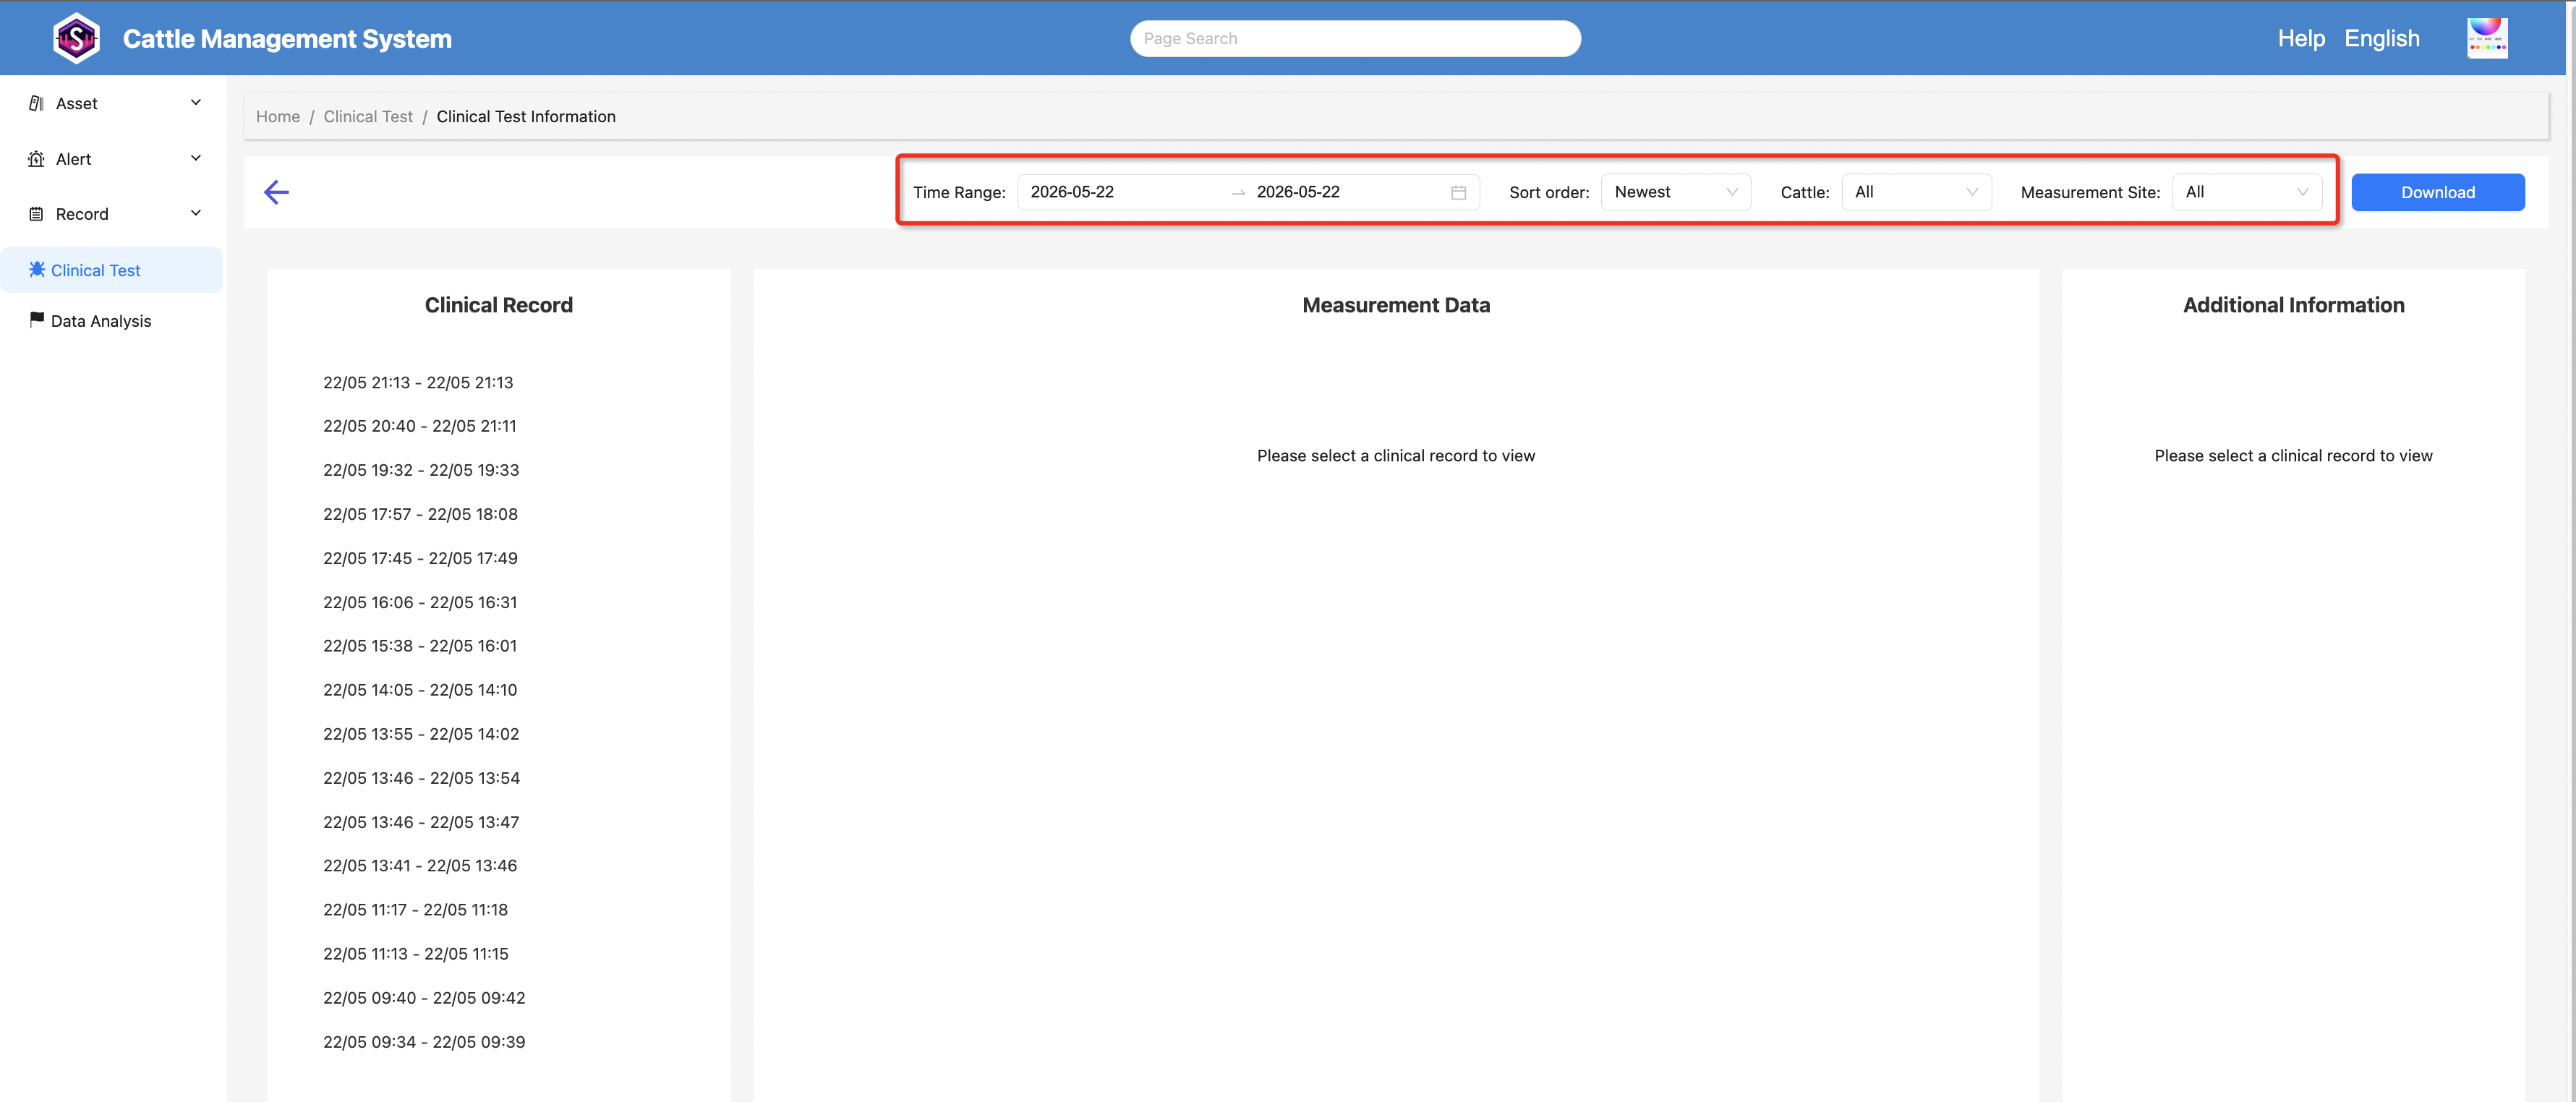Image resolution: width=2576 pixels, height=1102 pixels.
Task: Click the user avatar in header
Action: point(2487,38)
